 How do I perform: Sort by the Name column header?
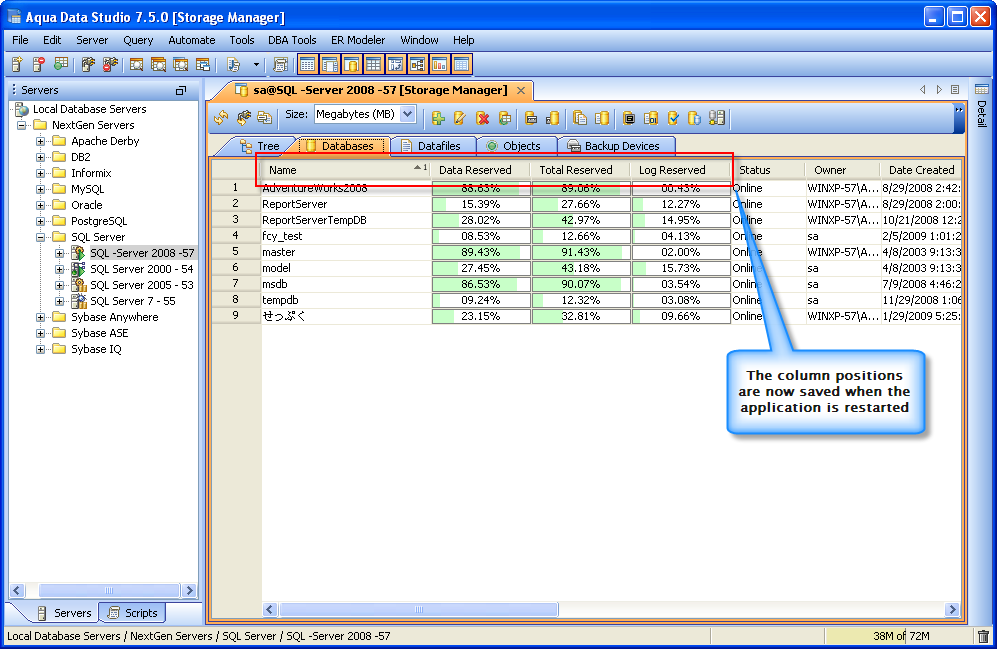[x=347, y=170]
